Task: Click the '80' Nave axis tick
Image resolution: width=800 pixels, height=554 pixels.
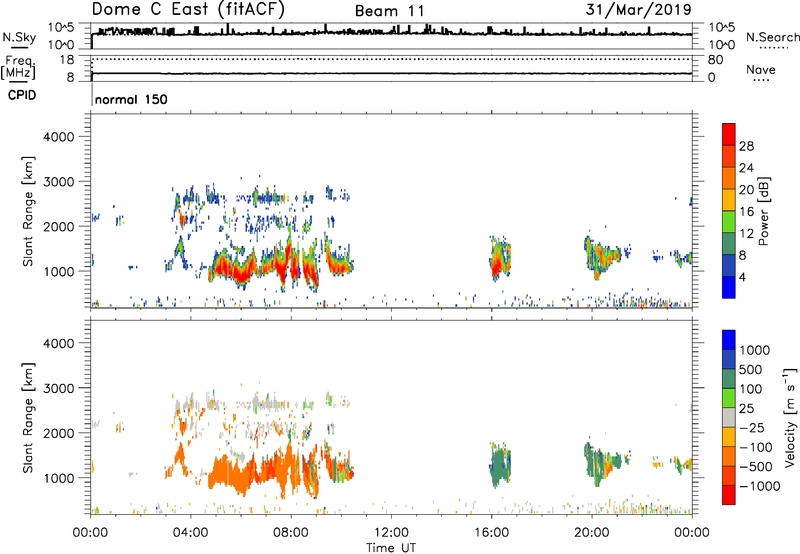Action: click(x=715, y=60)
